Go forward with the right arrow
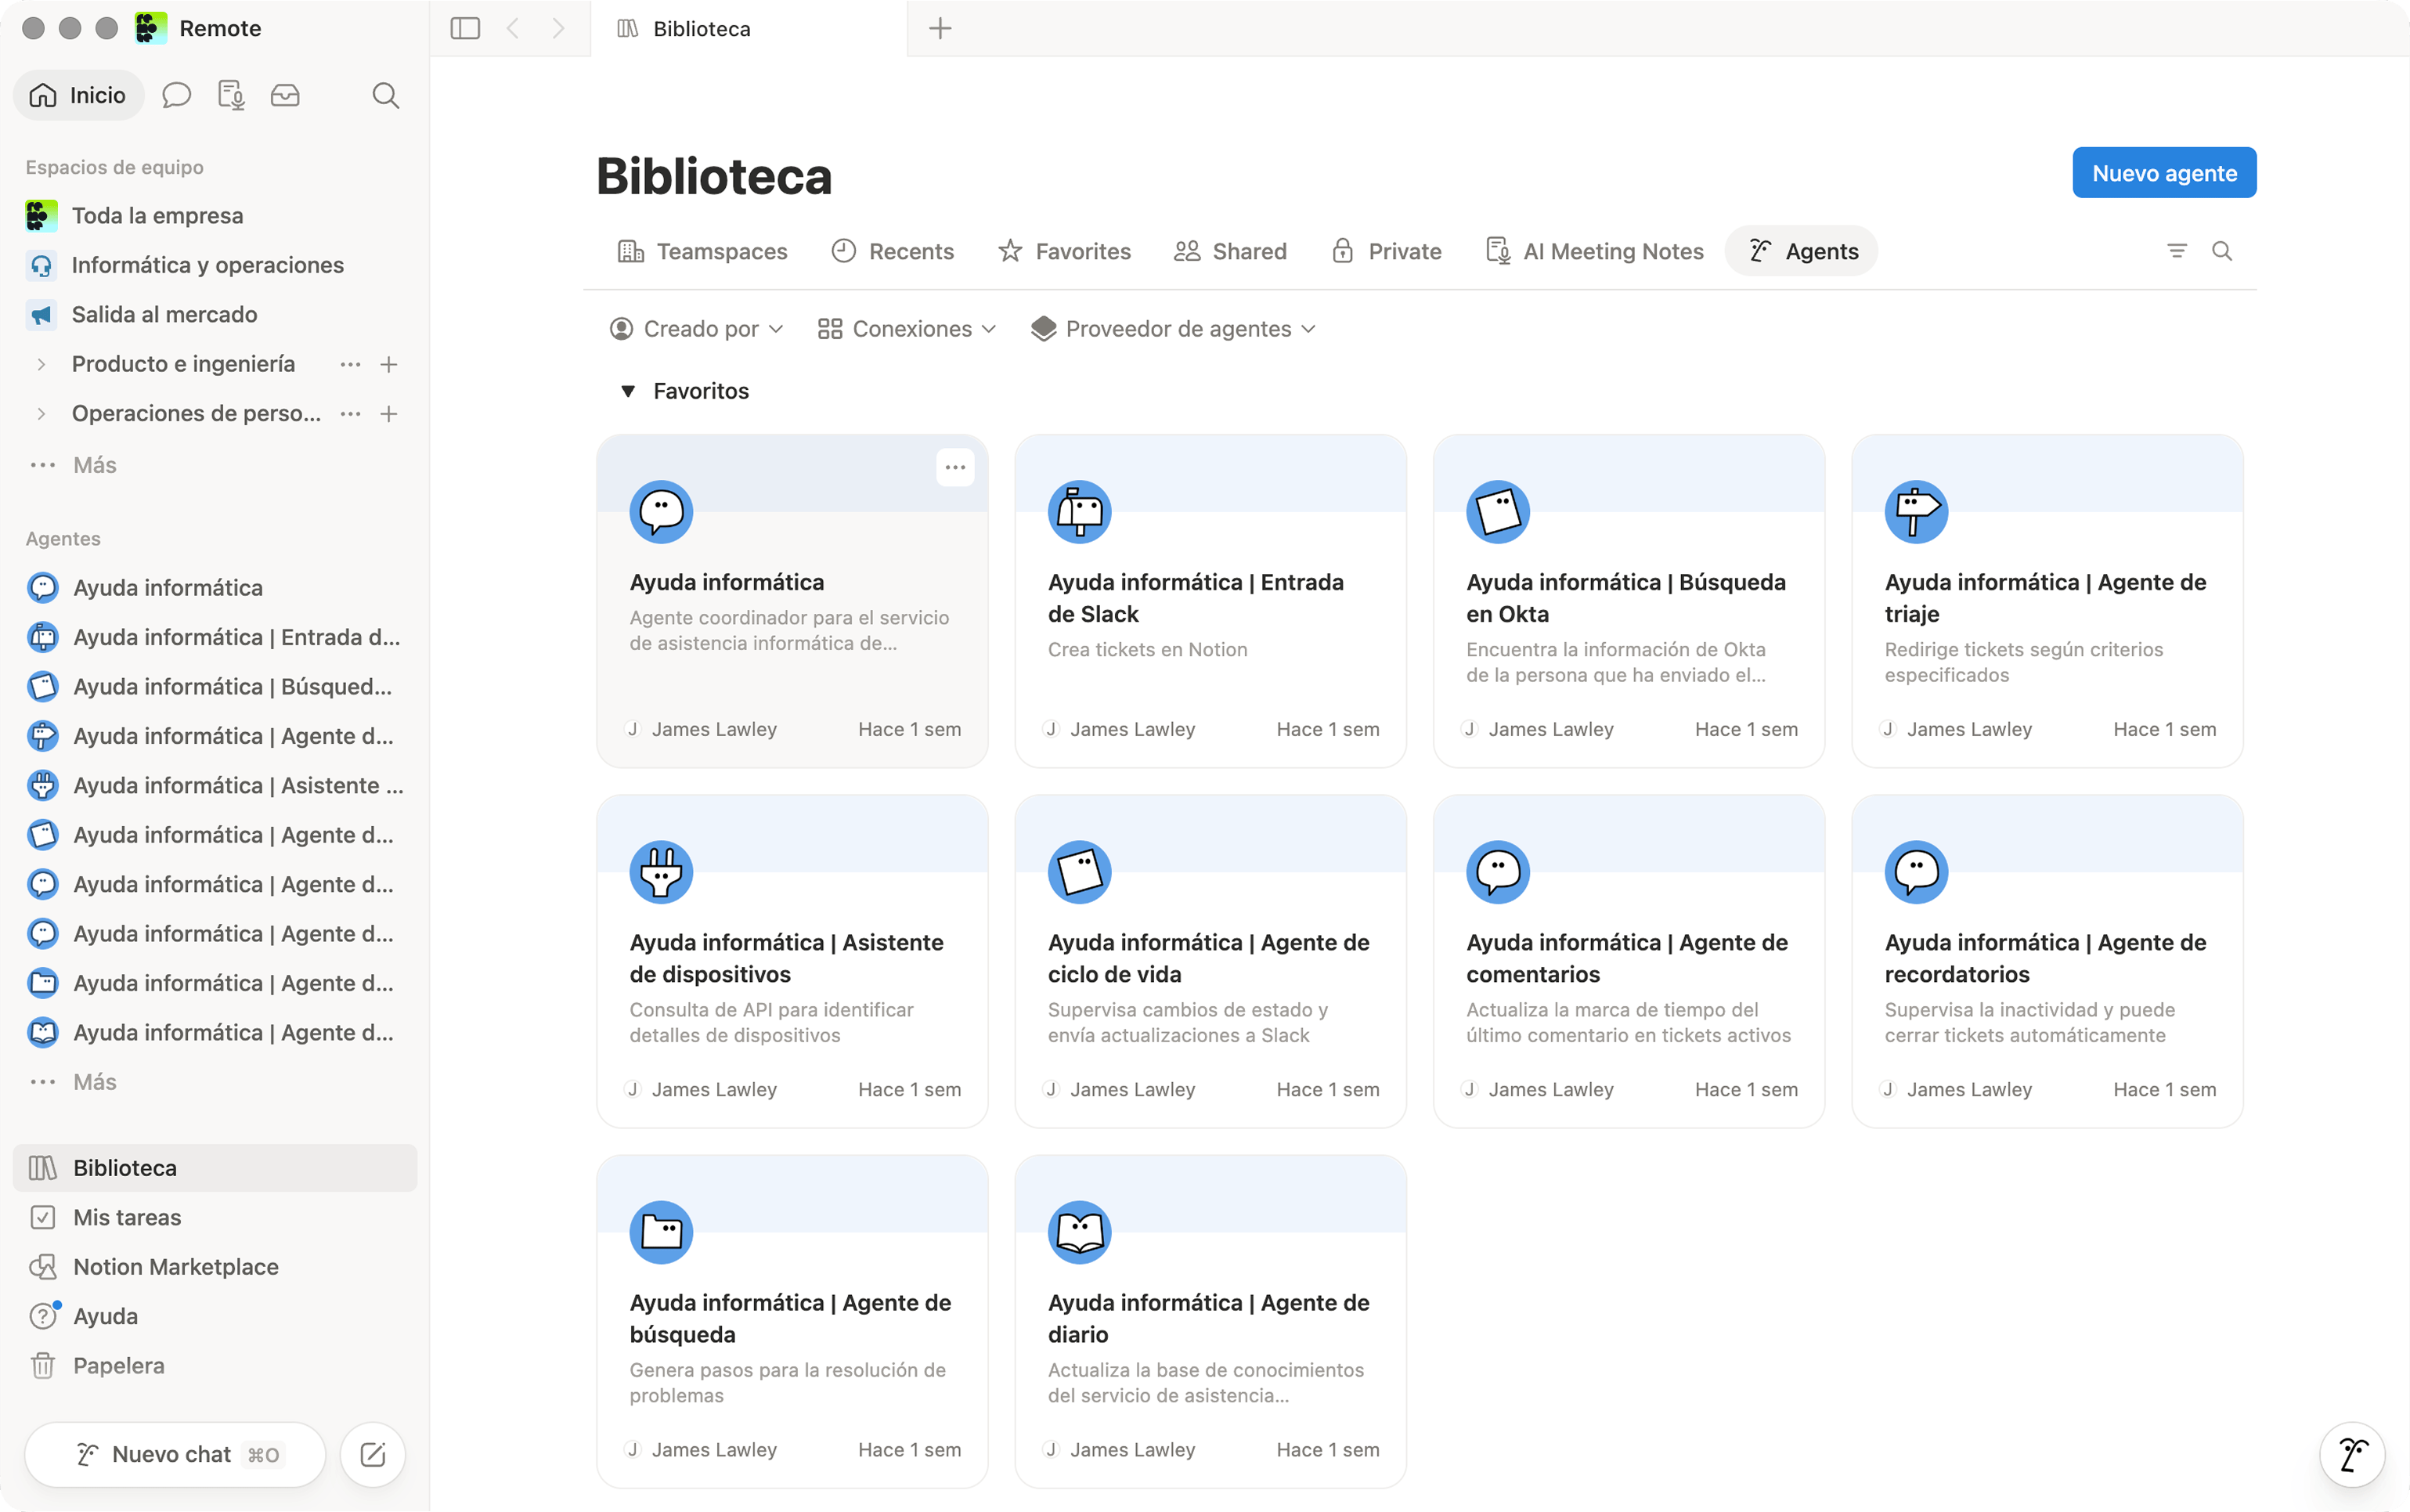This screenshot has width=2410, height=1512. click(x=558, y=28)
